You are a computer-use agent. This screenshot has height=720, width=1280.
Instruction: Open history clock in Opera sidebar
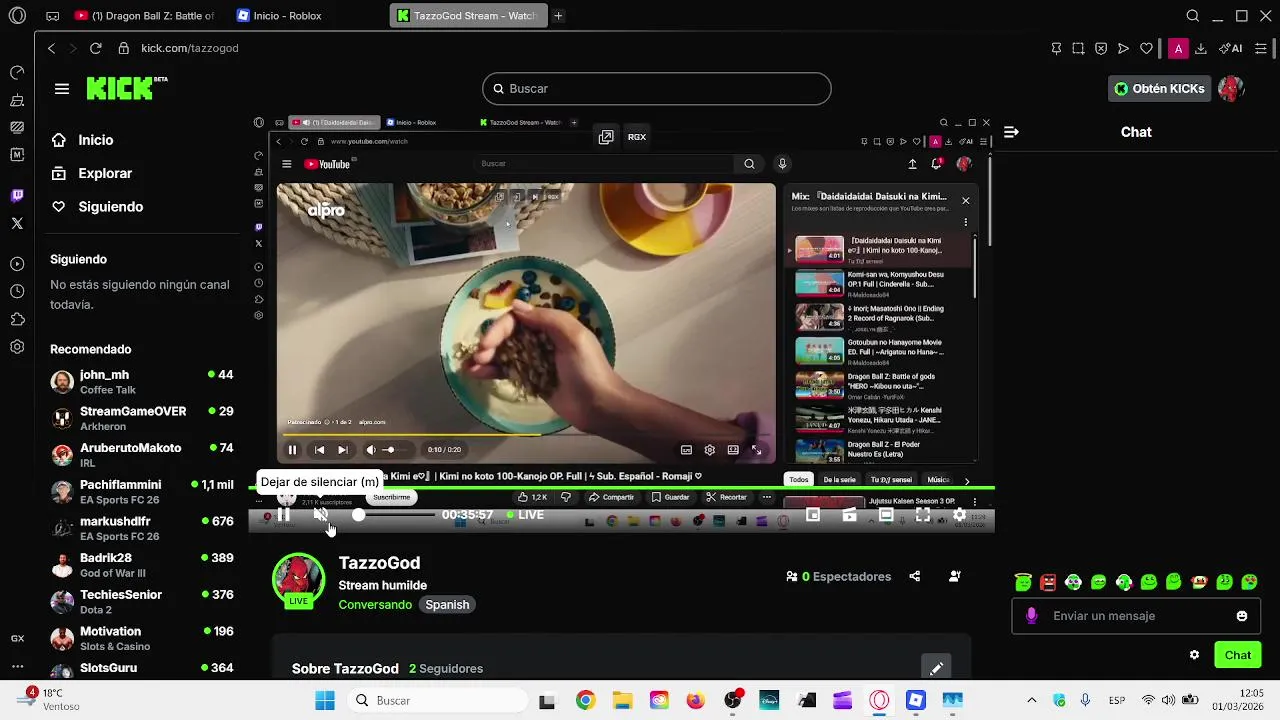pyautogui.click(x=17, y=292)
